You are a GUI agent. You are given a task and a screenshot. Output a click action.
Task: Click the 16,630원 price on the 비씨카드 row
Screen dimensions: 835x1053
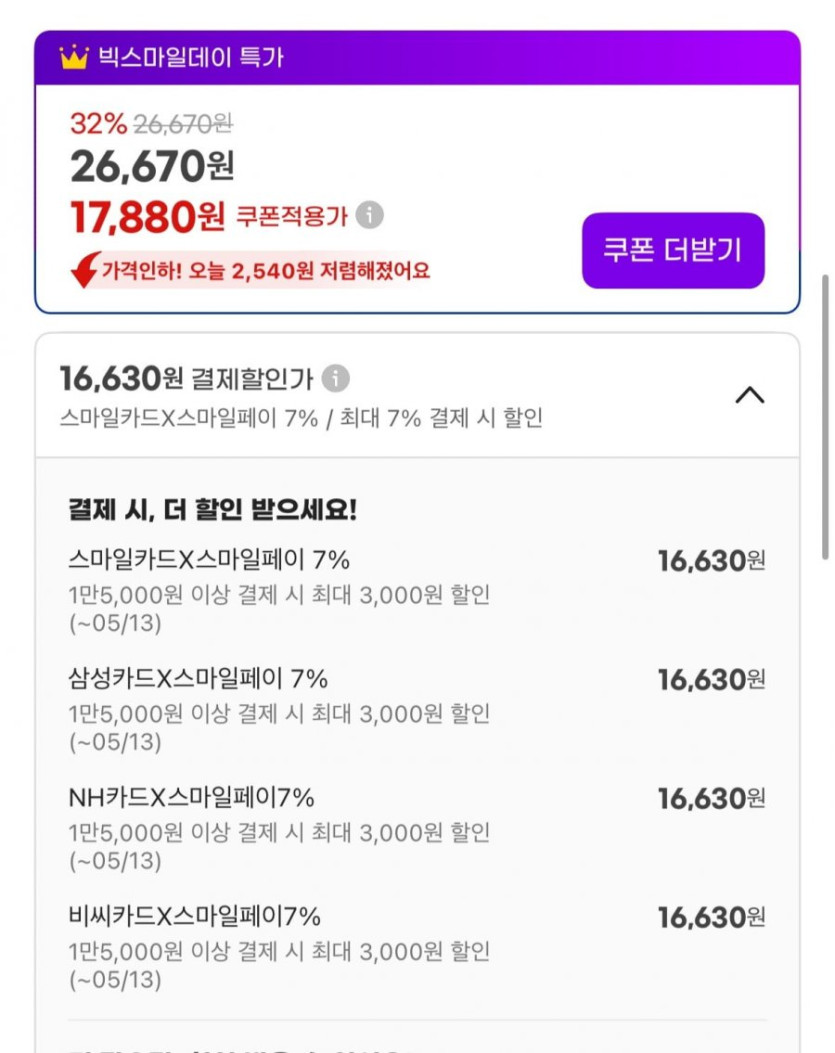[710, 917]
